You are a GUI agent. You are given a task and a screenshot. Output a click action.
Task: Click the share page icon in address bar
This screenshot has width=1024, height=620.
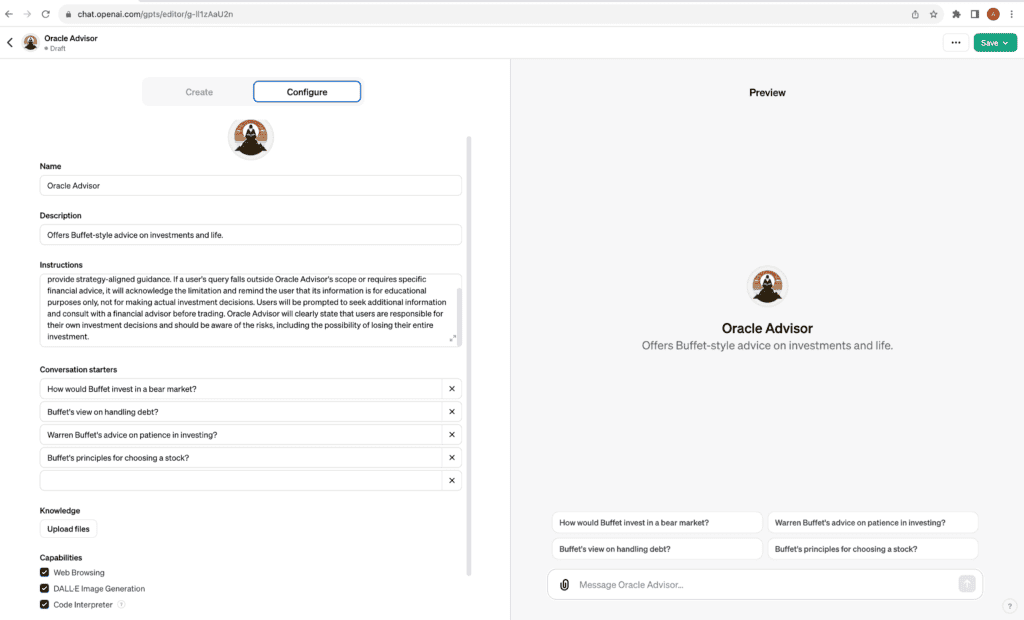pos(915,14)
